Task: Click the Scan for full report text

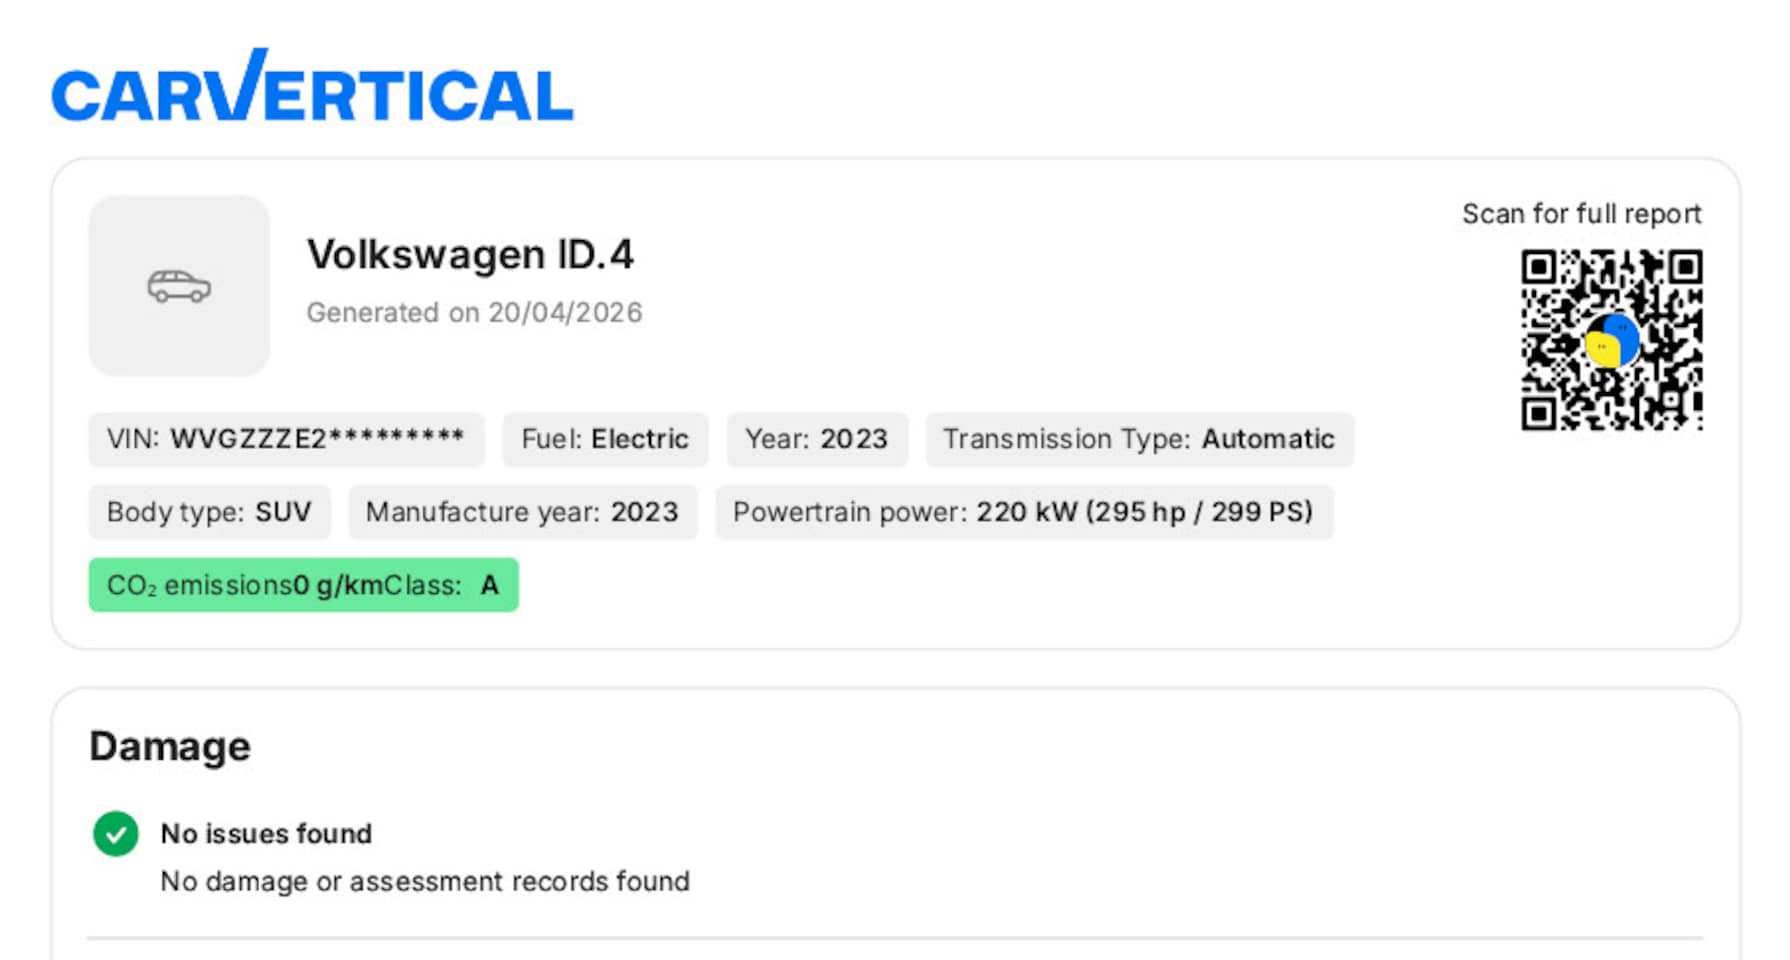Action: (x=1581, y=214)
